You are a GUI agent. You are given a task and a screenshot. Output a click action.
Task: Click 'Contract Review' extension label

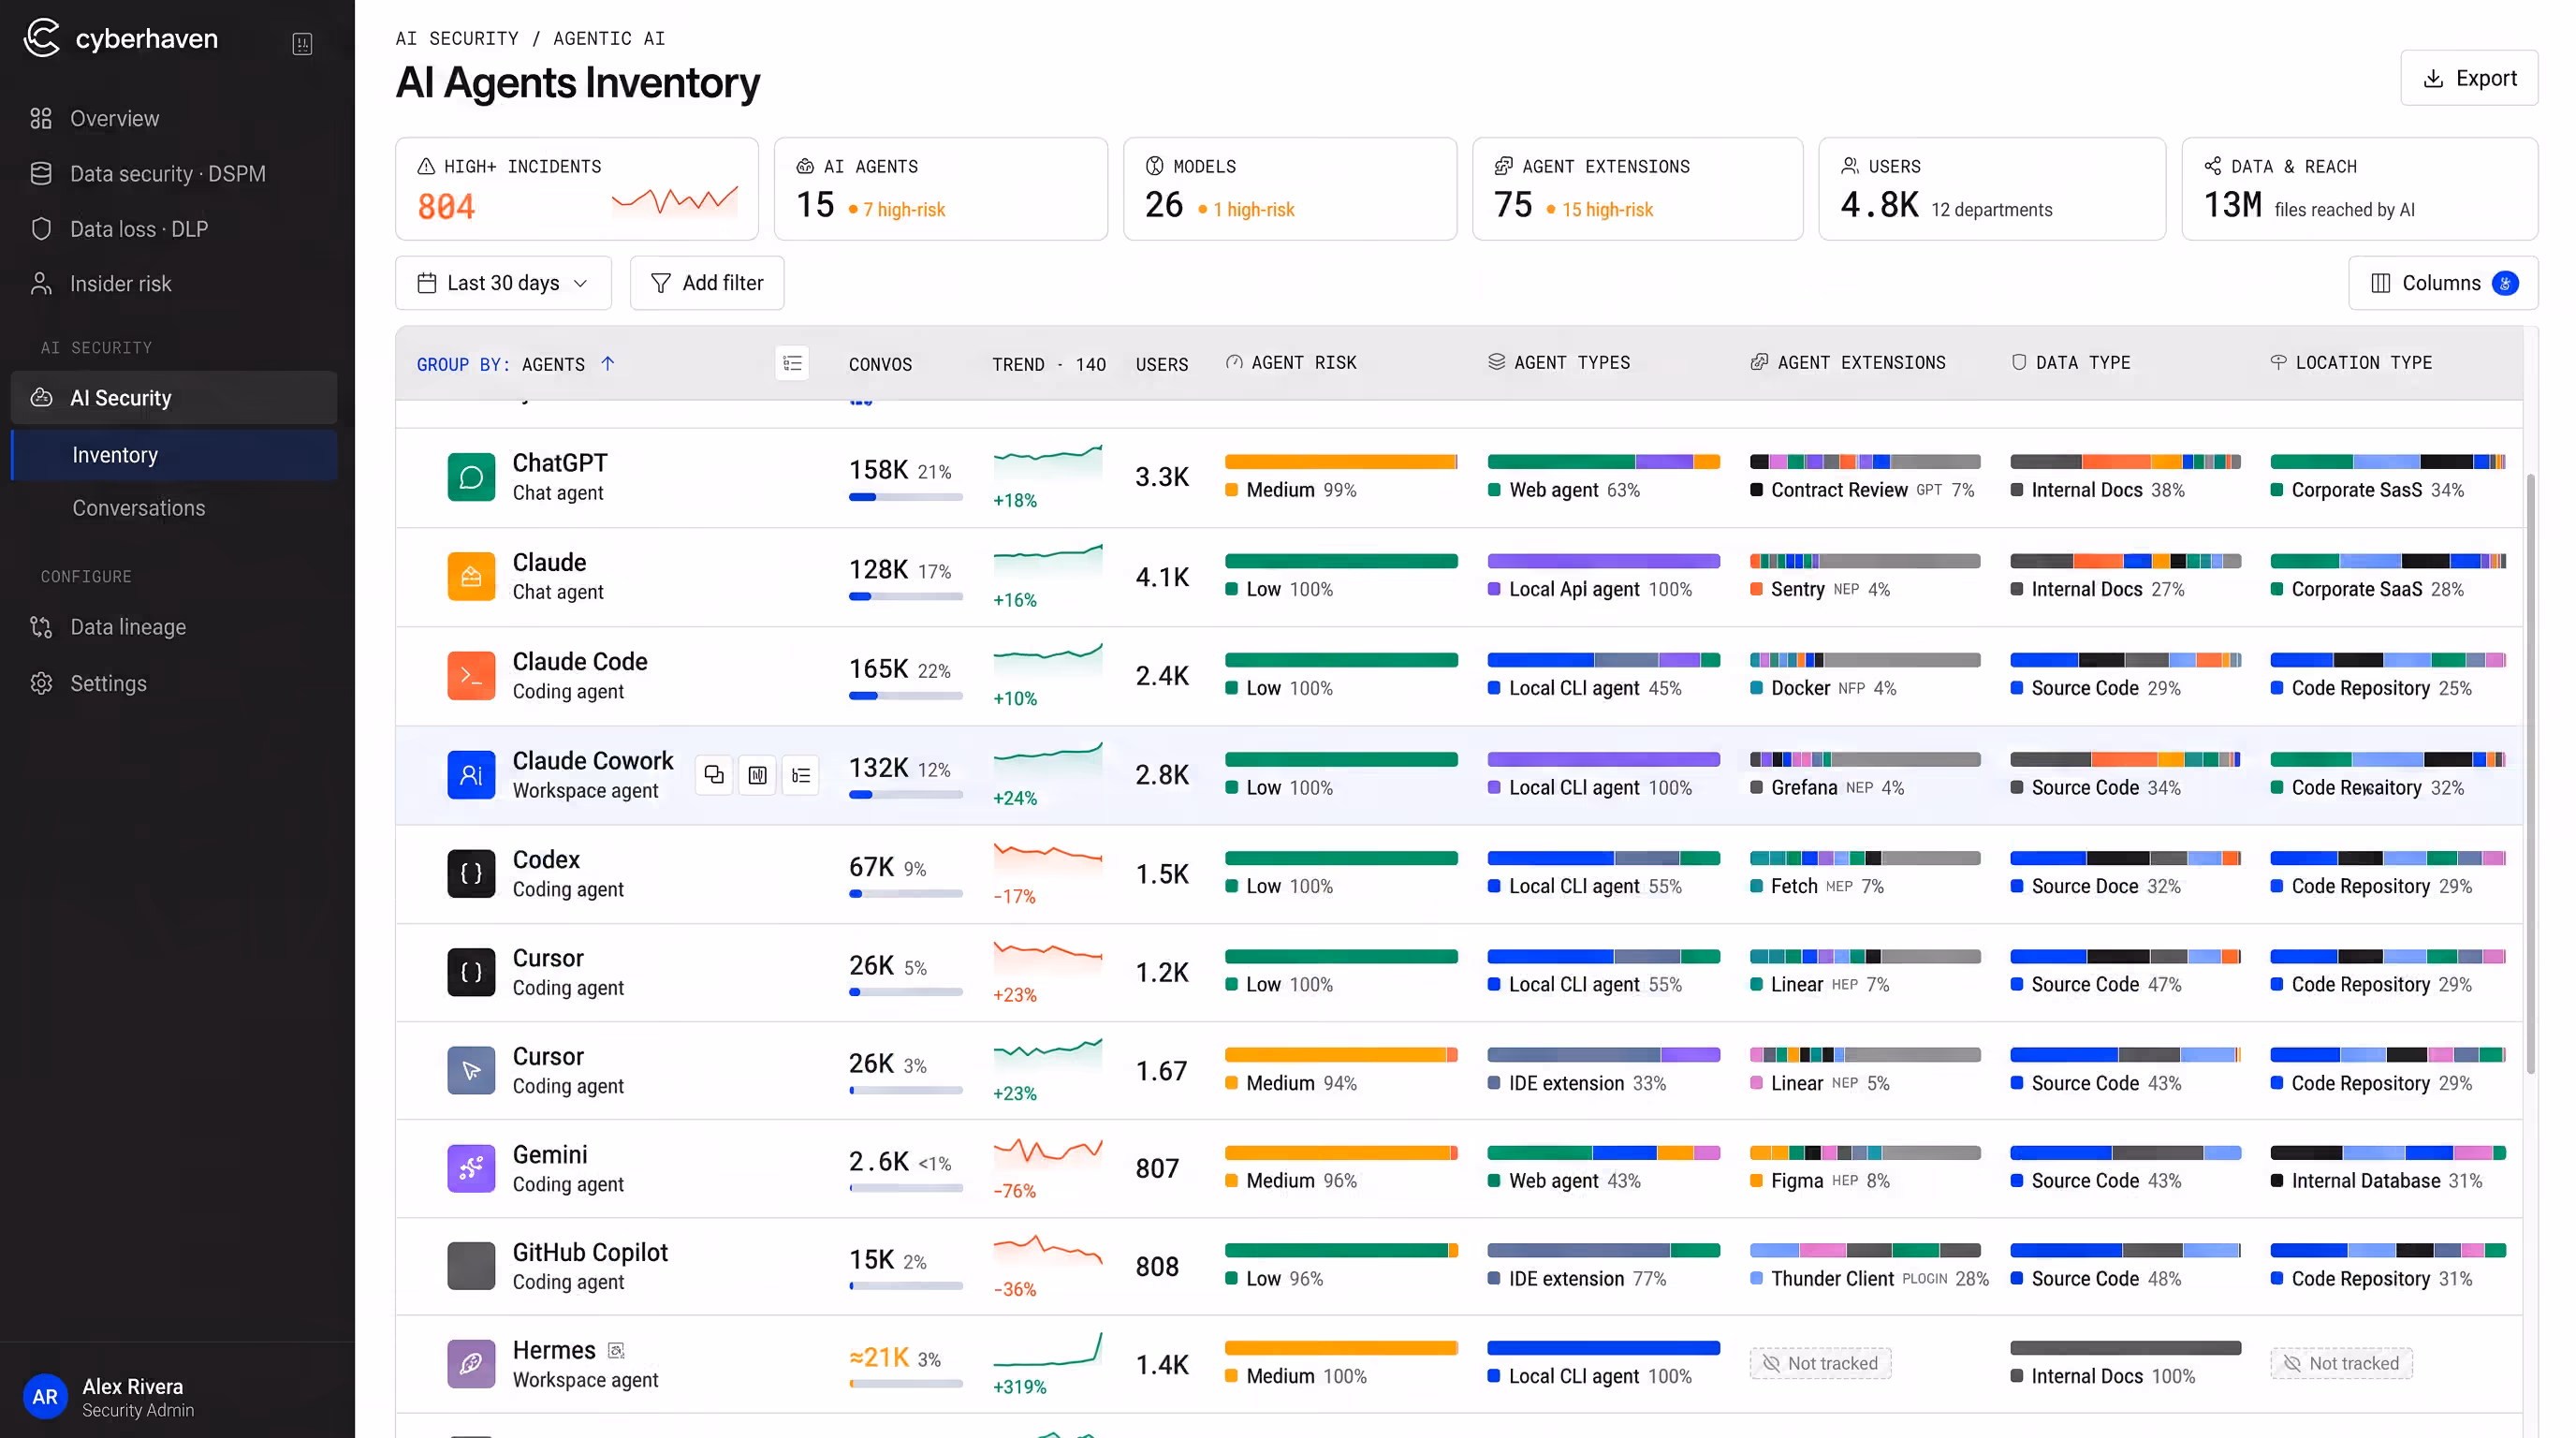point(1839,490)
